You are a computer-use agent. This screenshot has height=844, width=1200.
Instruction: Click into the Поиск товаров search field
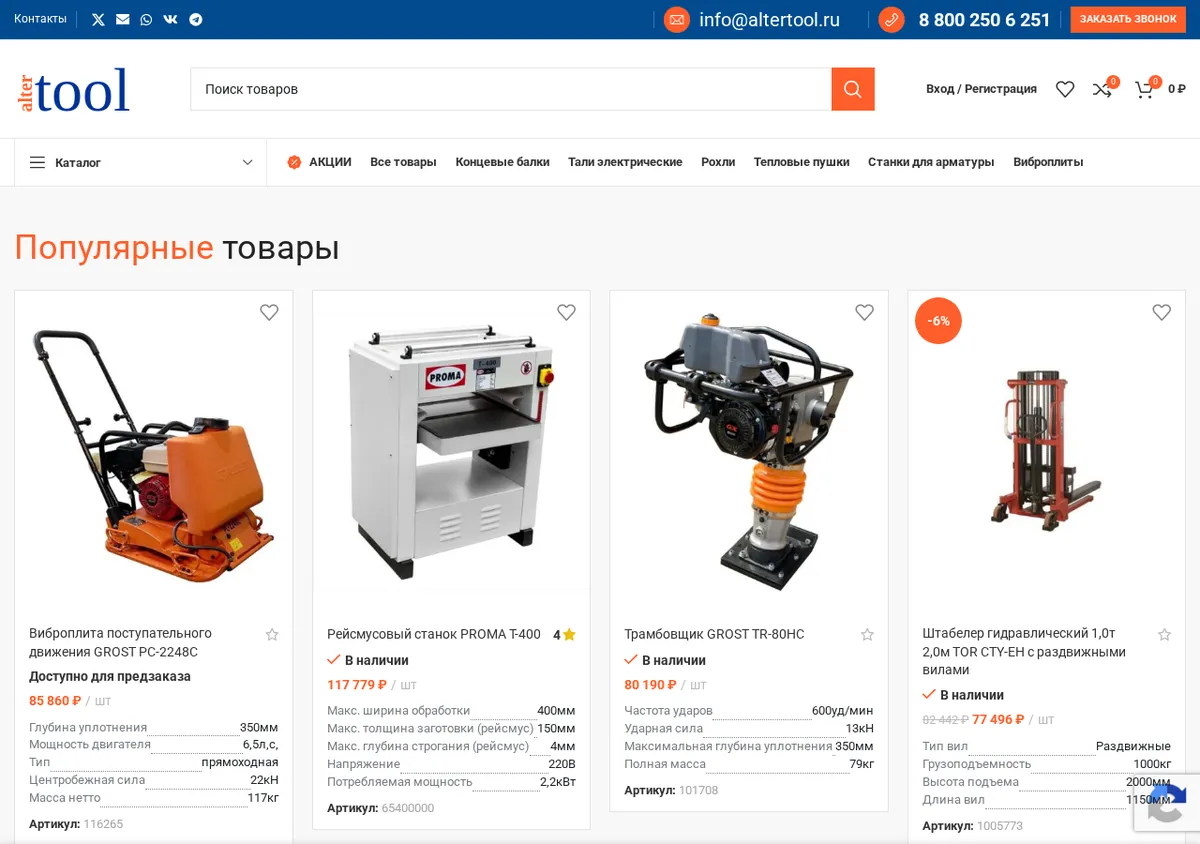(x=511, y=89)
